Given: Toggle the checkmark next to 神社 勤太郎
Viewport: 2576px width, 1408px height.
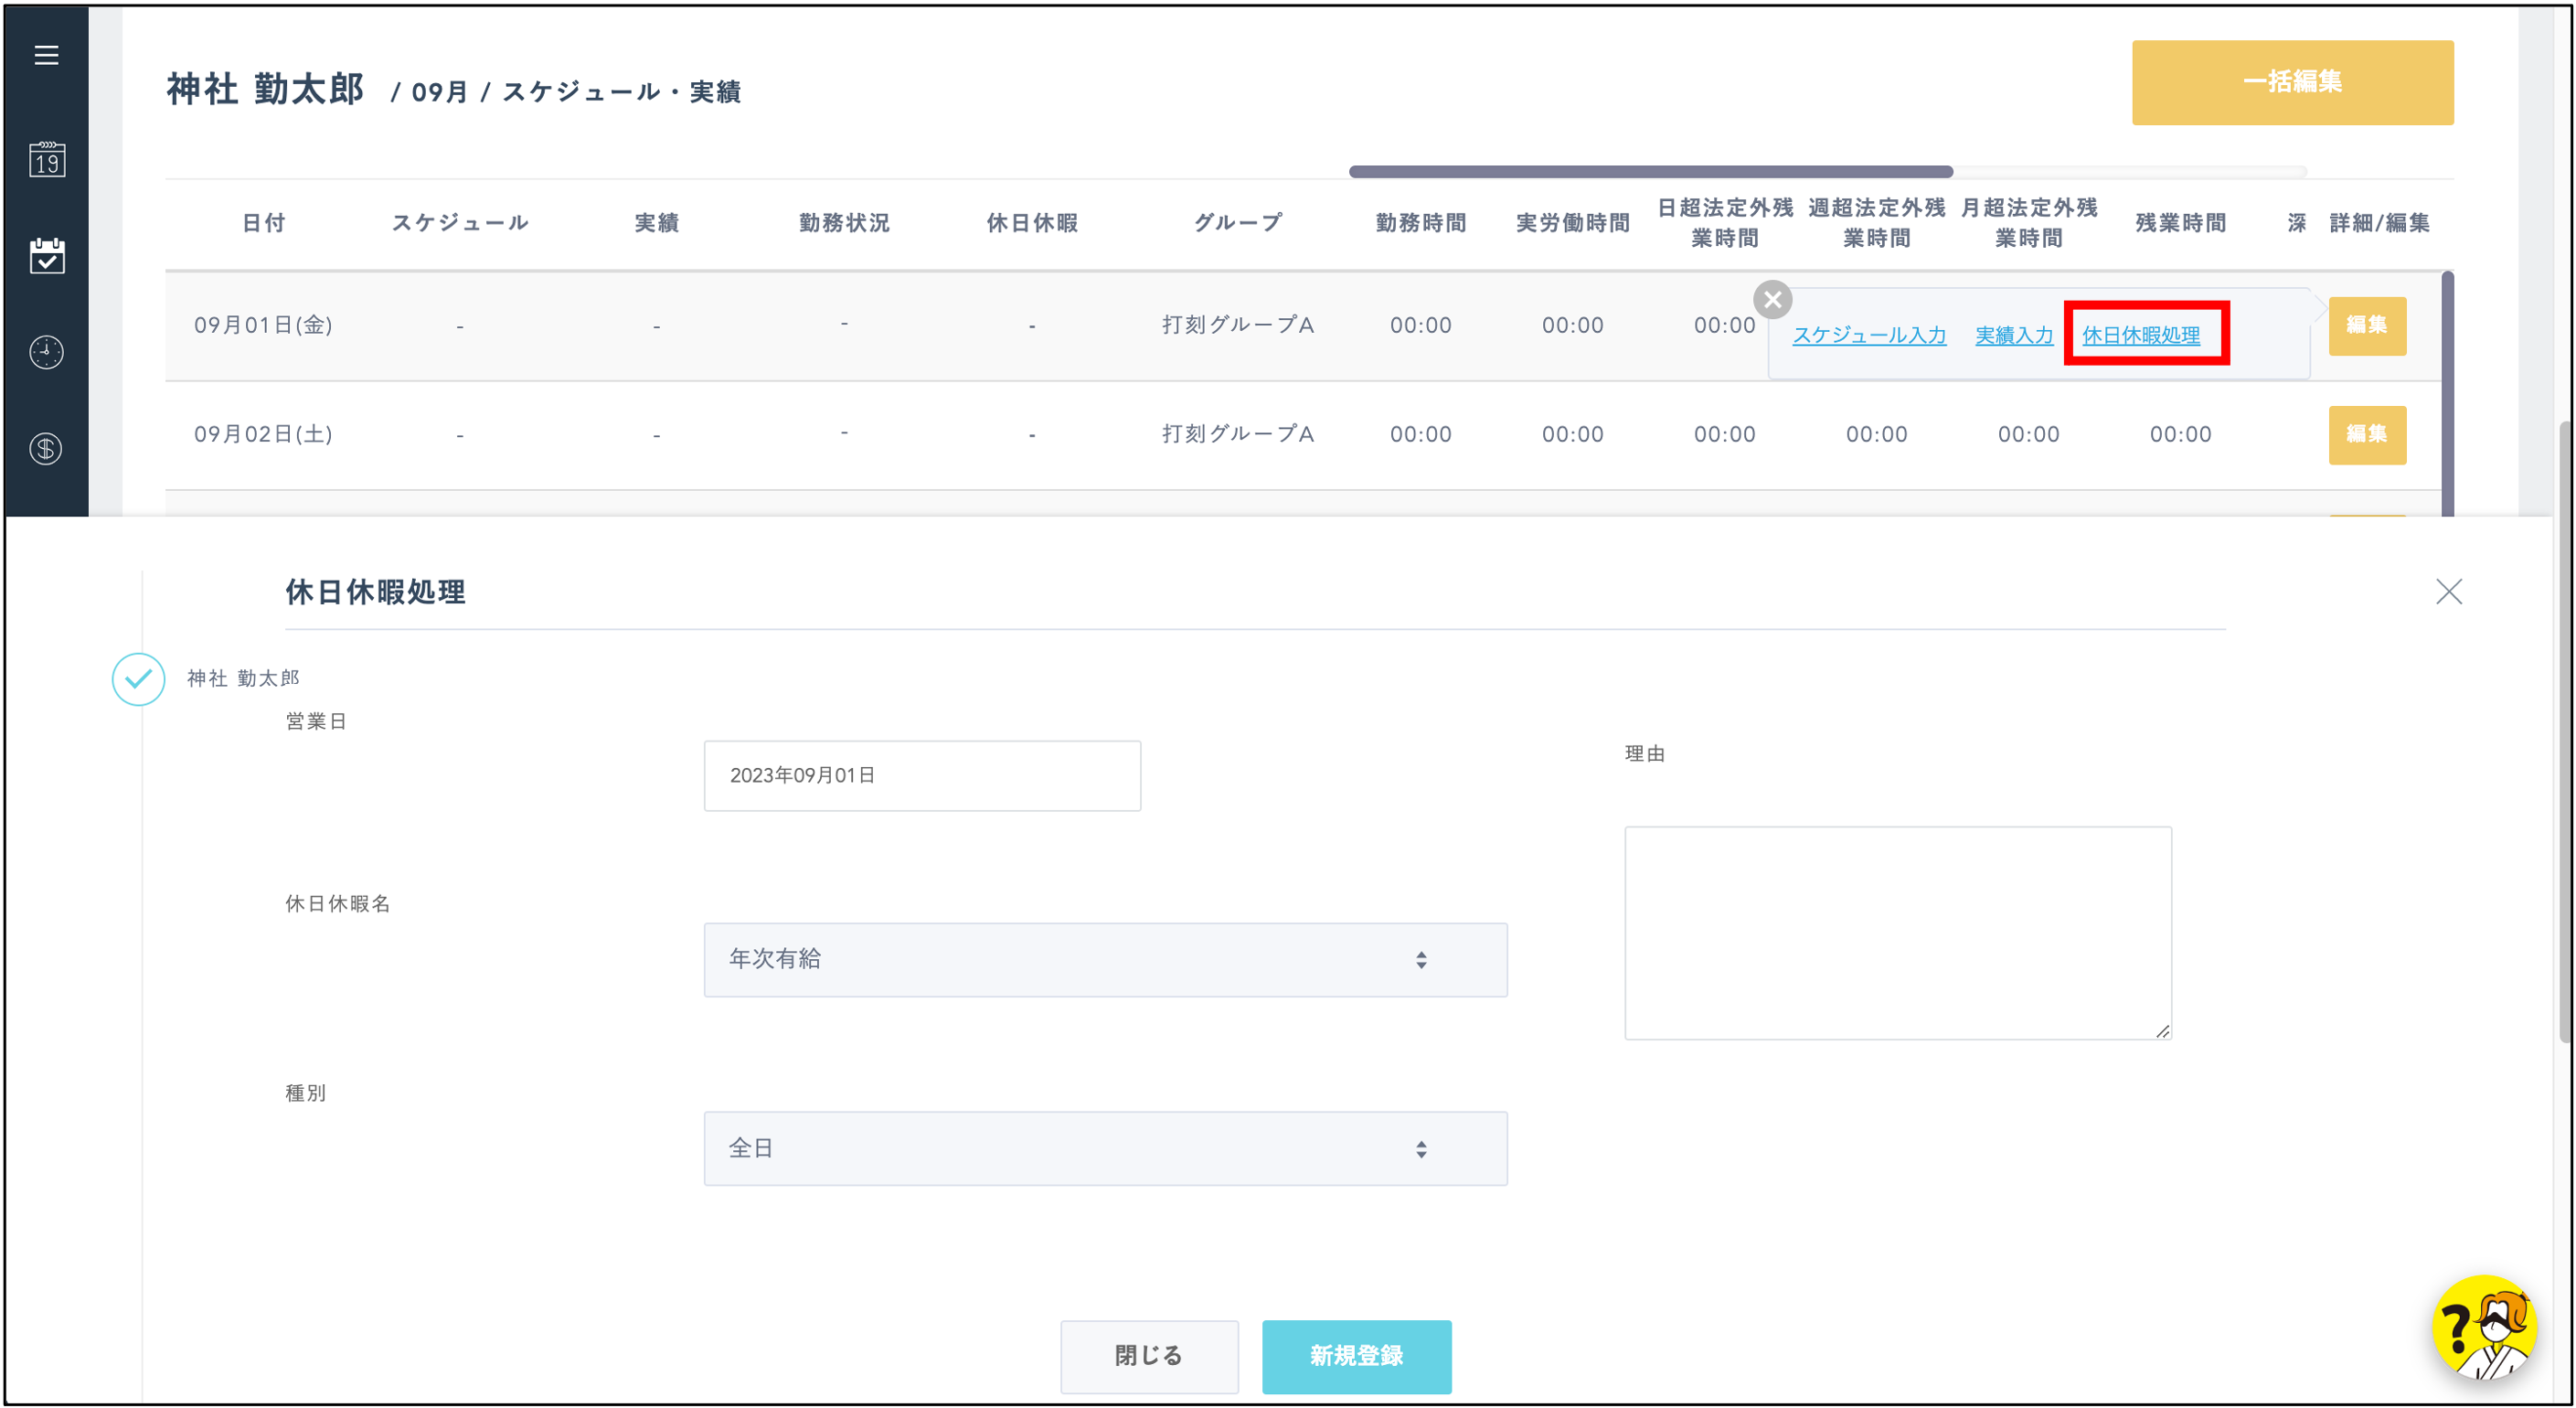Looking at the screenshot, I should 139,679.
